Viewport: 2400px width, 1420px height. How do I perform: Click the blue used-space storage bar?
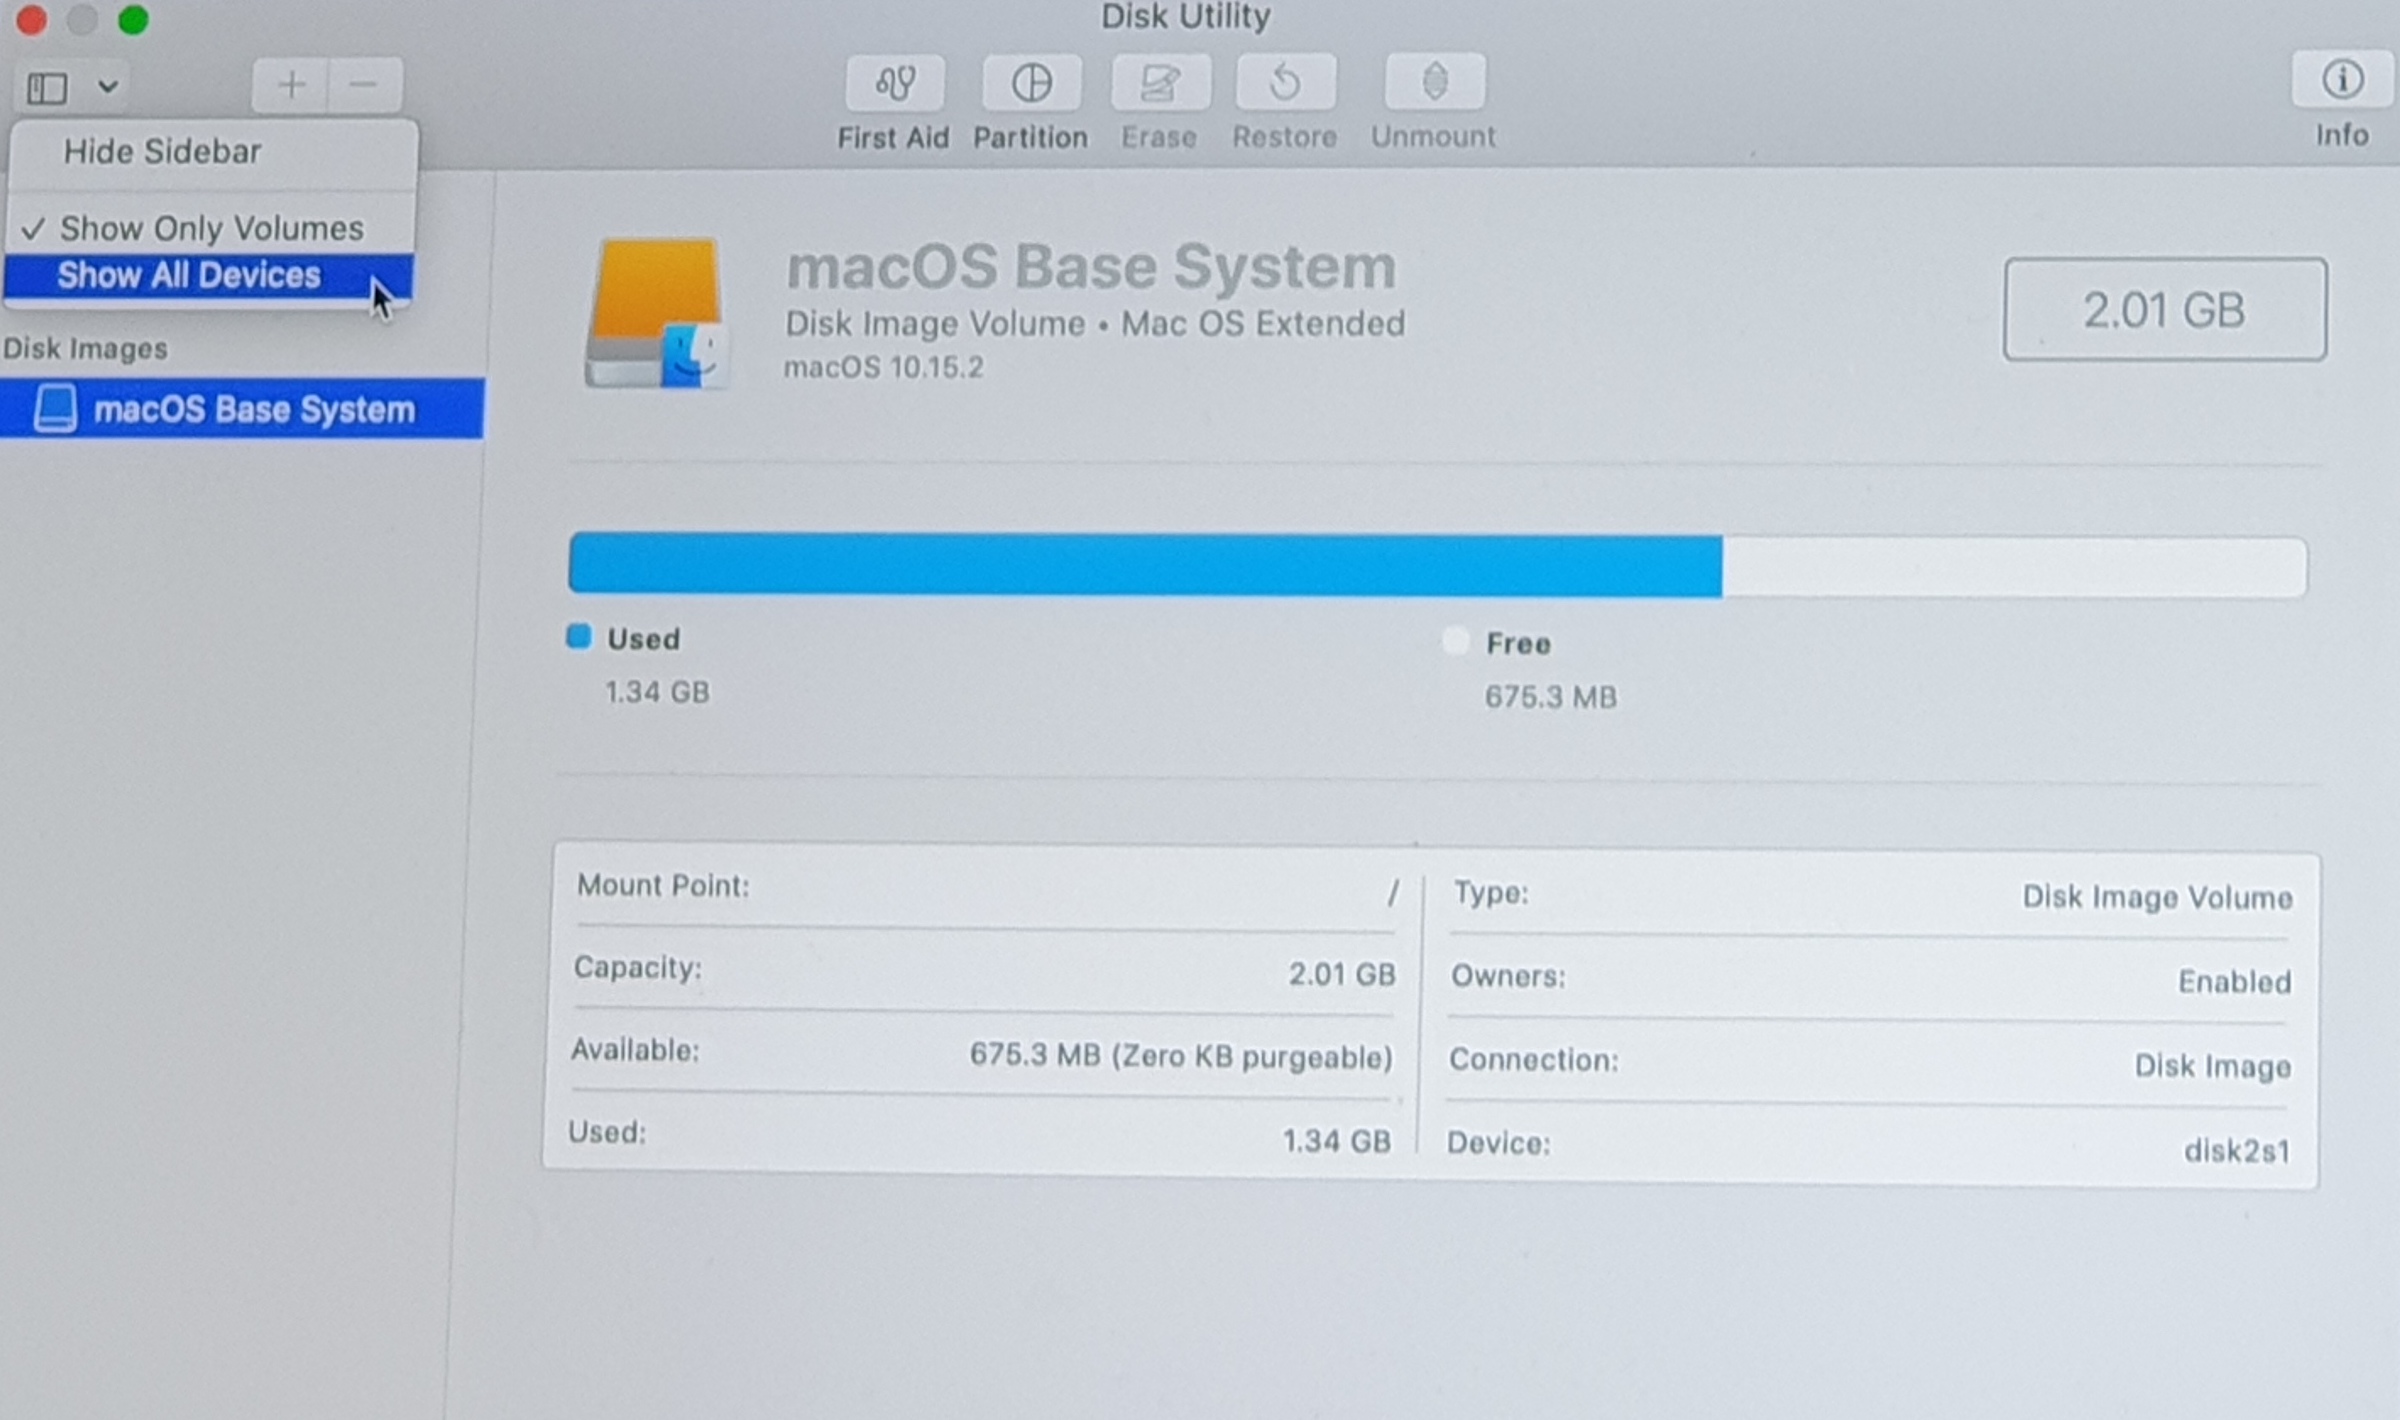[x=1144, y=566]
